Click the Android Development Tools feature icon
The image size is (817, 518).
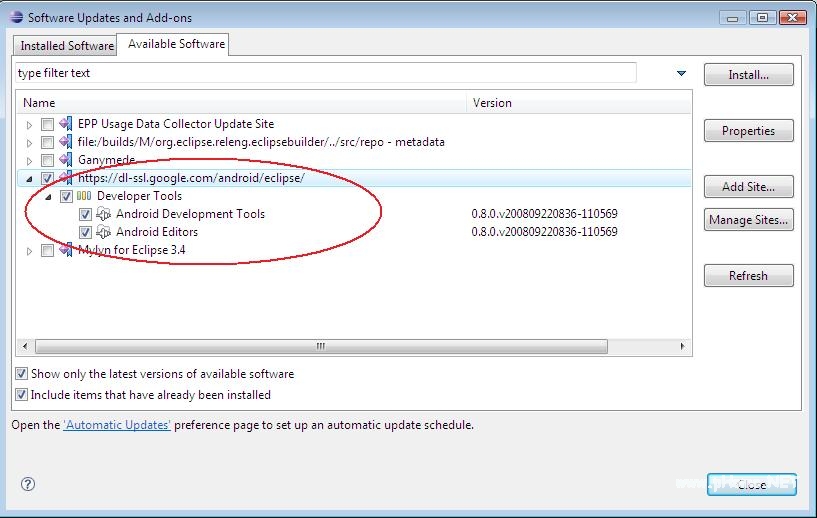click(x=104, y=214)
